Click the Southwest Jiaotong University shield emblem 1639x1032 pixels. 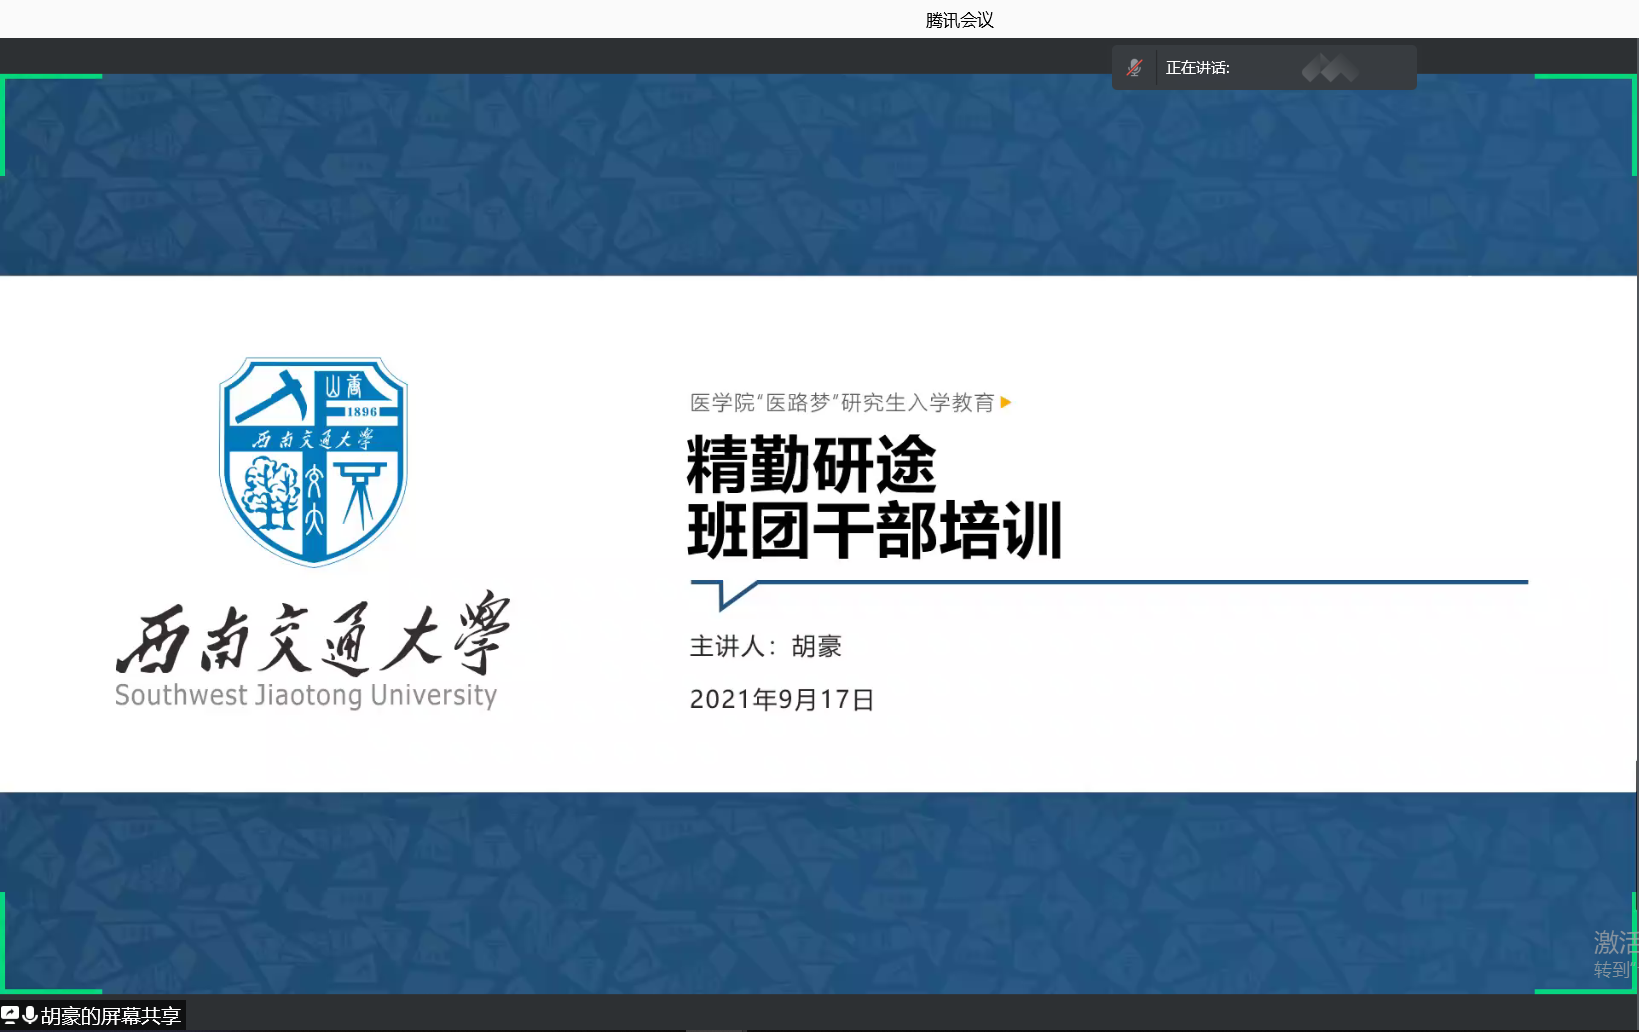click(313, 461)
